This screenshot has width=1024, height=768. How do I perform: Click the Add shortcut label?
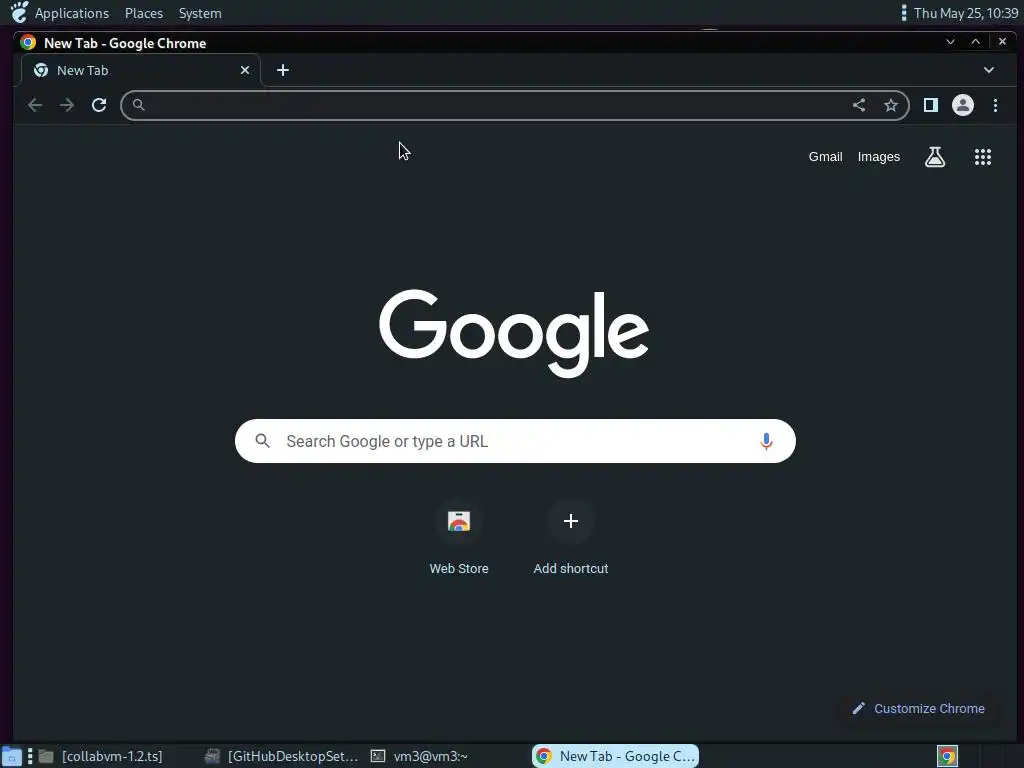[x=571, y=569]
